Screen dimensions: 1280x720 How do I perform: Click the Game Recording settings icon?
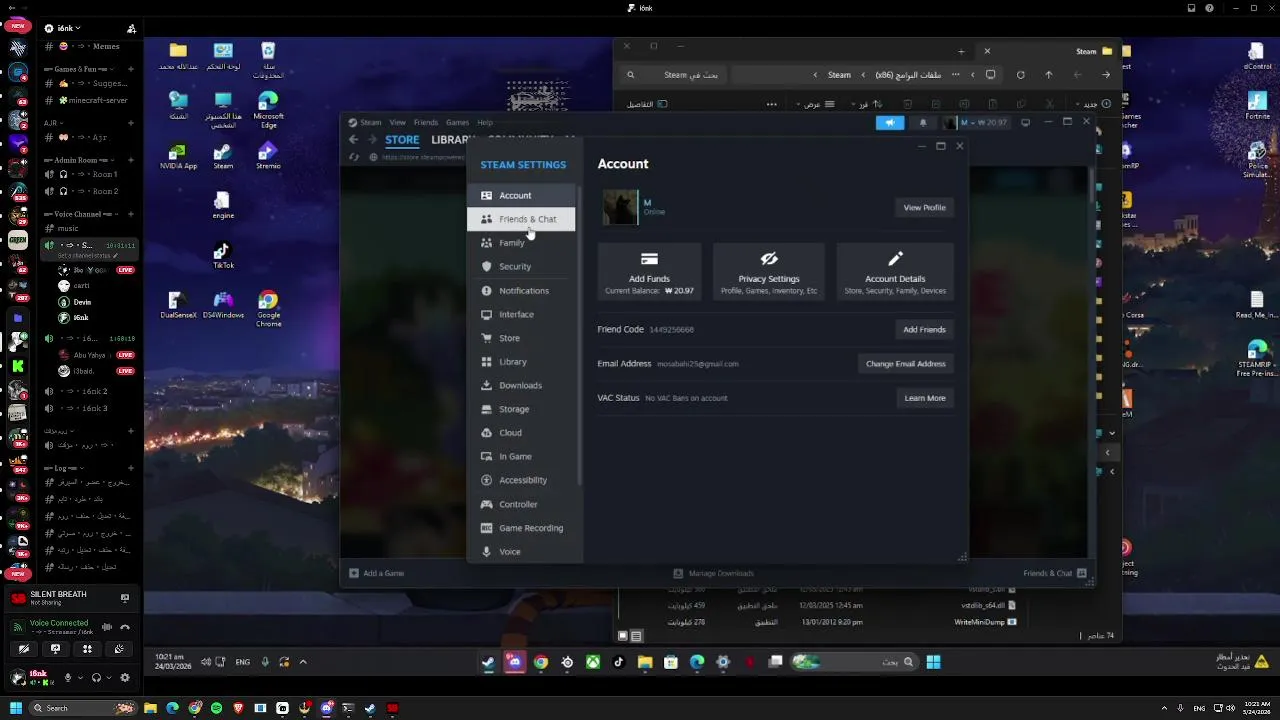pyautogui.click(x=487, y=528)
